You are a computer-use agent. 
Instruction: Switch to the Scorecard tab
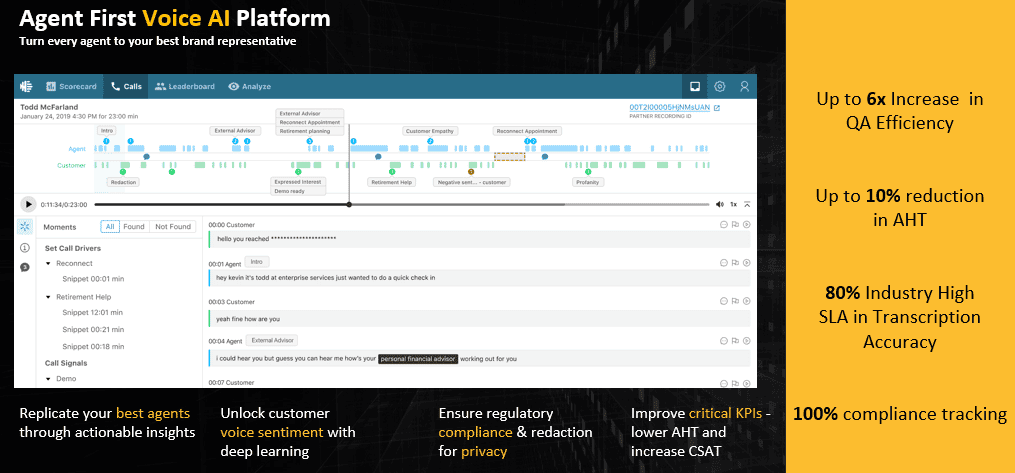coord(71,87)
